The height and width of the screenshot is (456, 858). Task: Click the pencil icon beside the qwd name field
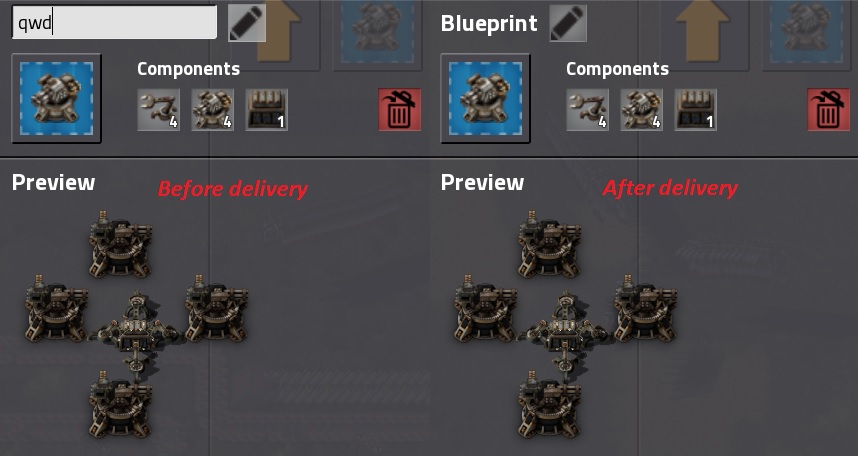click(x=246, y=23)
